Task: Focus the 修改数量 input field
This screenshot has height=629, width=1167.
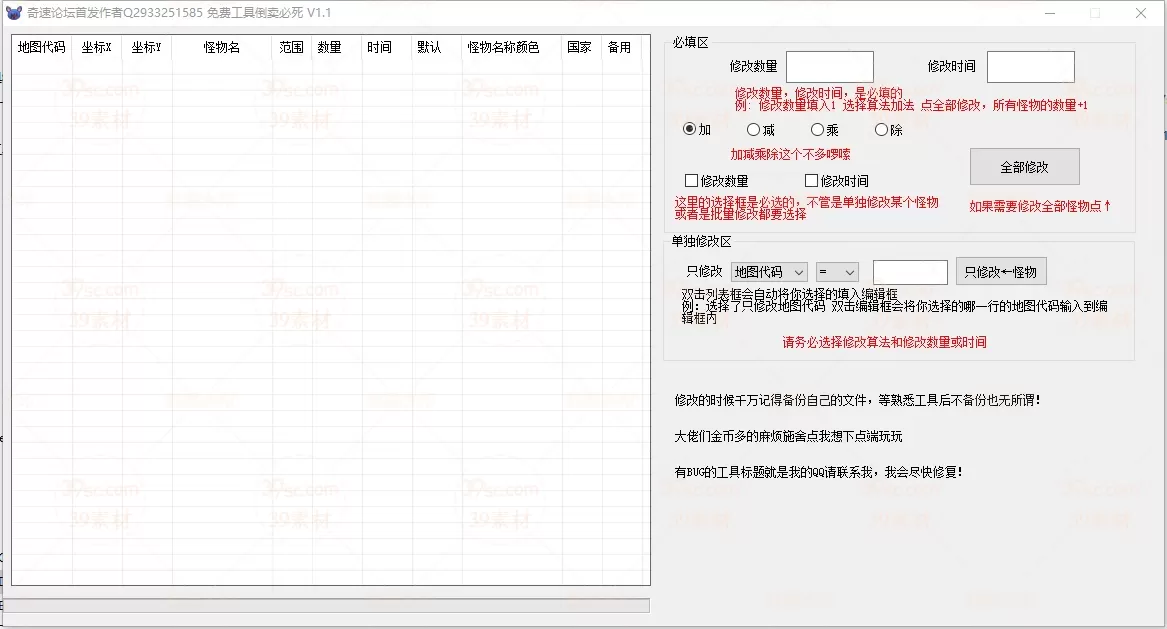Action: pyautogui.click(x=829, y=67)
